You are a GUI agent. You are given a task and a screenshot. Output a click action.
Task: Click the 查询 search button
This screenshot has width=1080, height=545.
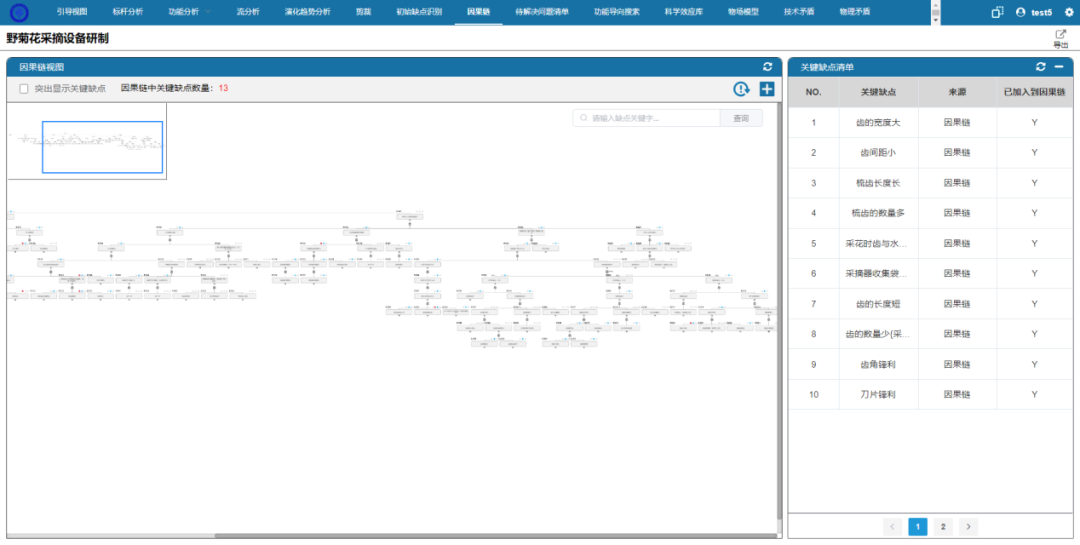(x=740, y=118)
